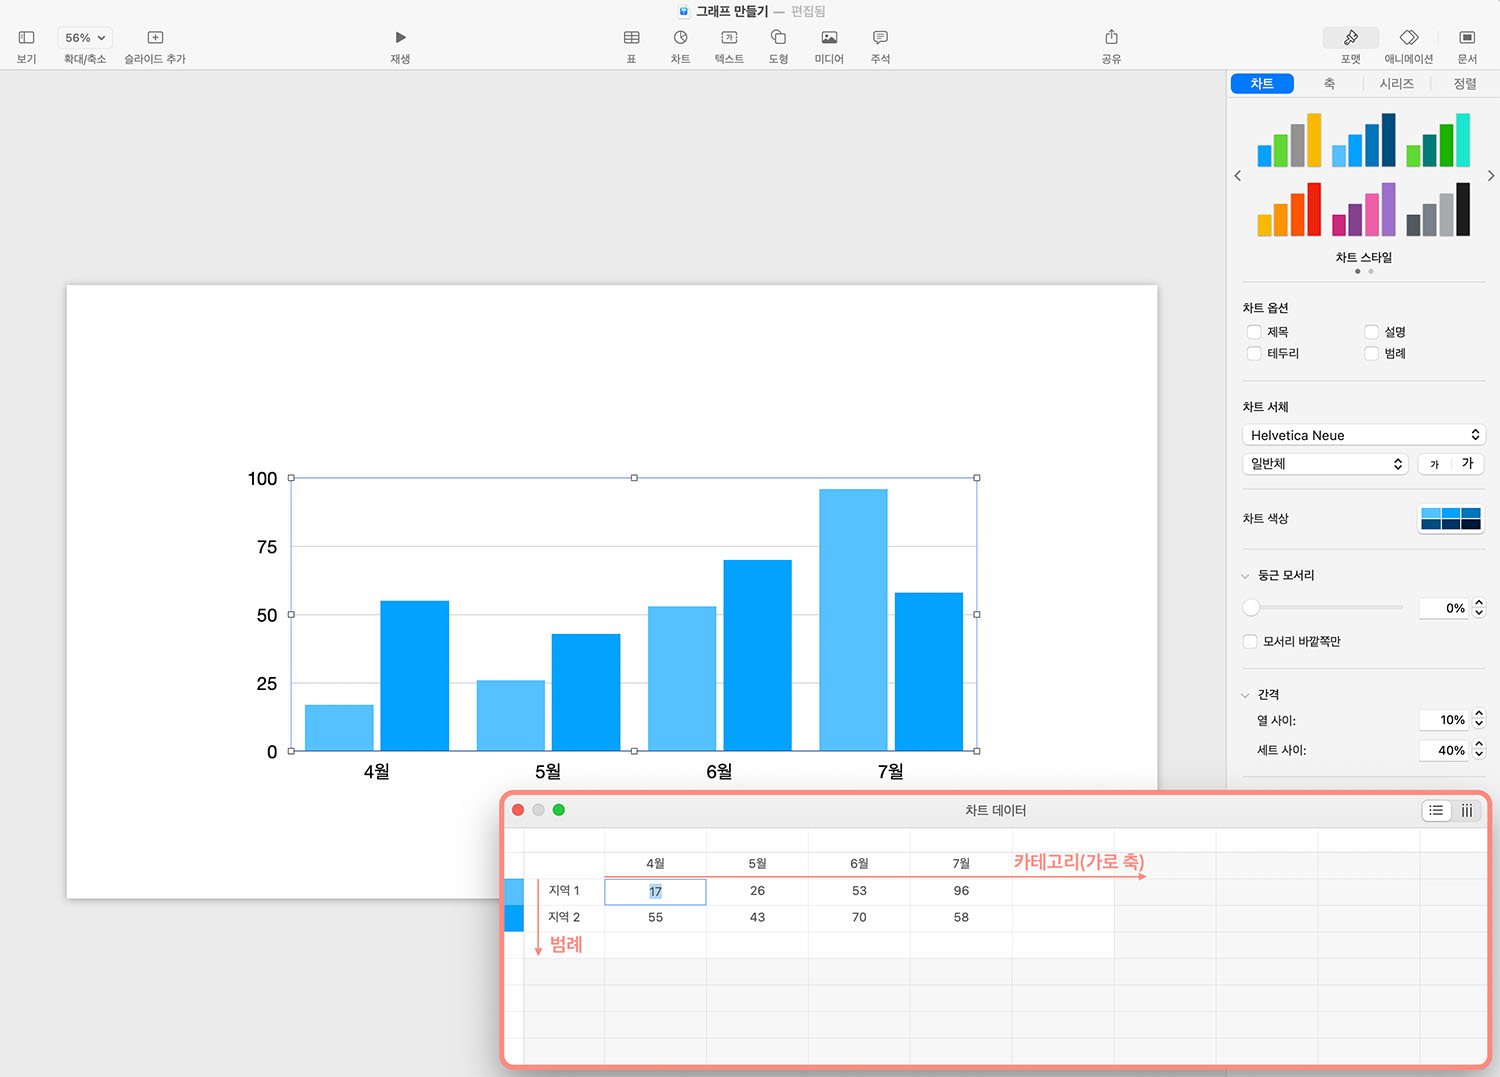This screenshot has height=1077, width=1500.
Task: Start the slideshow with Play (재생)
Action: coord(400,38)
